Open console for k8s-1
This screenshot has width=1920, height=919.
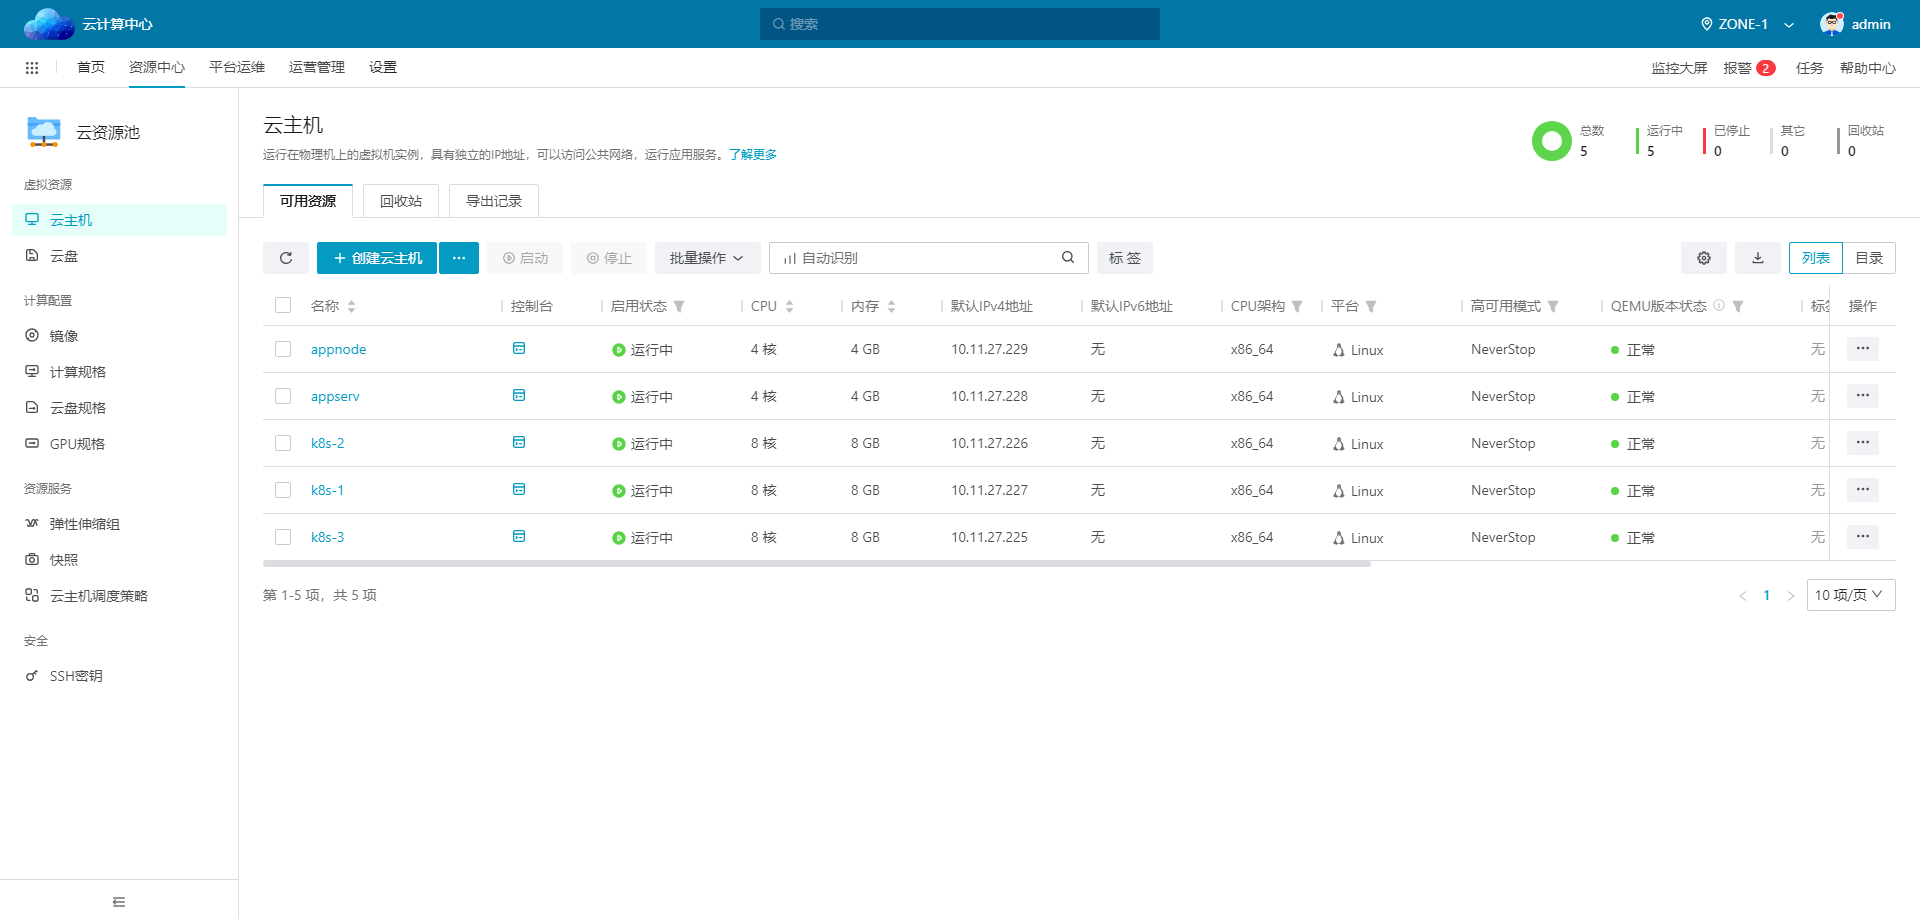click(519, 489)
